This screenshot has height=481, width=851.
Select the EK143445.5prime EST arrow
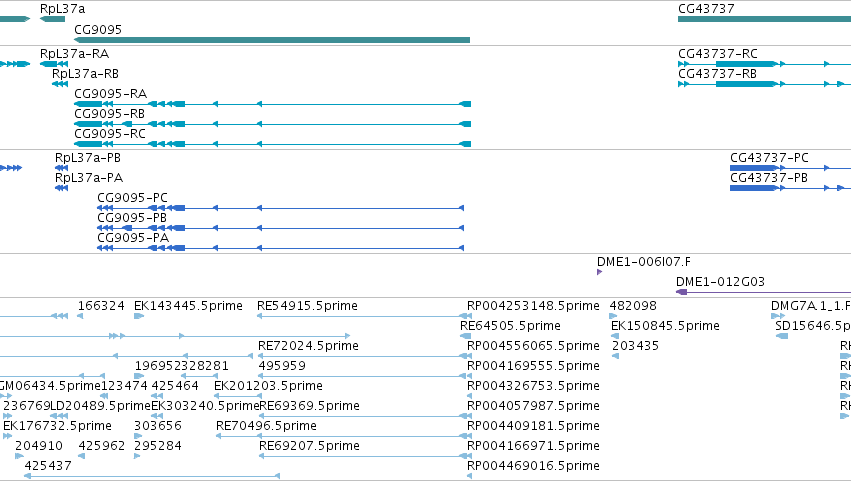click(x=139, y=316)
